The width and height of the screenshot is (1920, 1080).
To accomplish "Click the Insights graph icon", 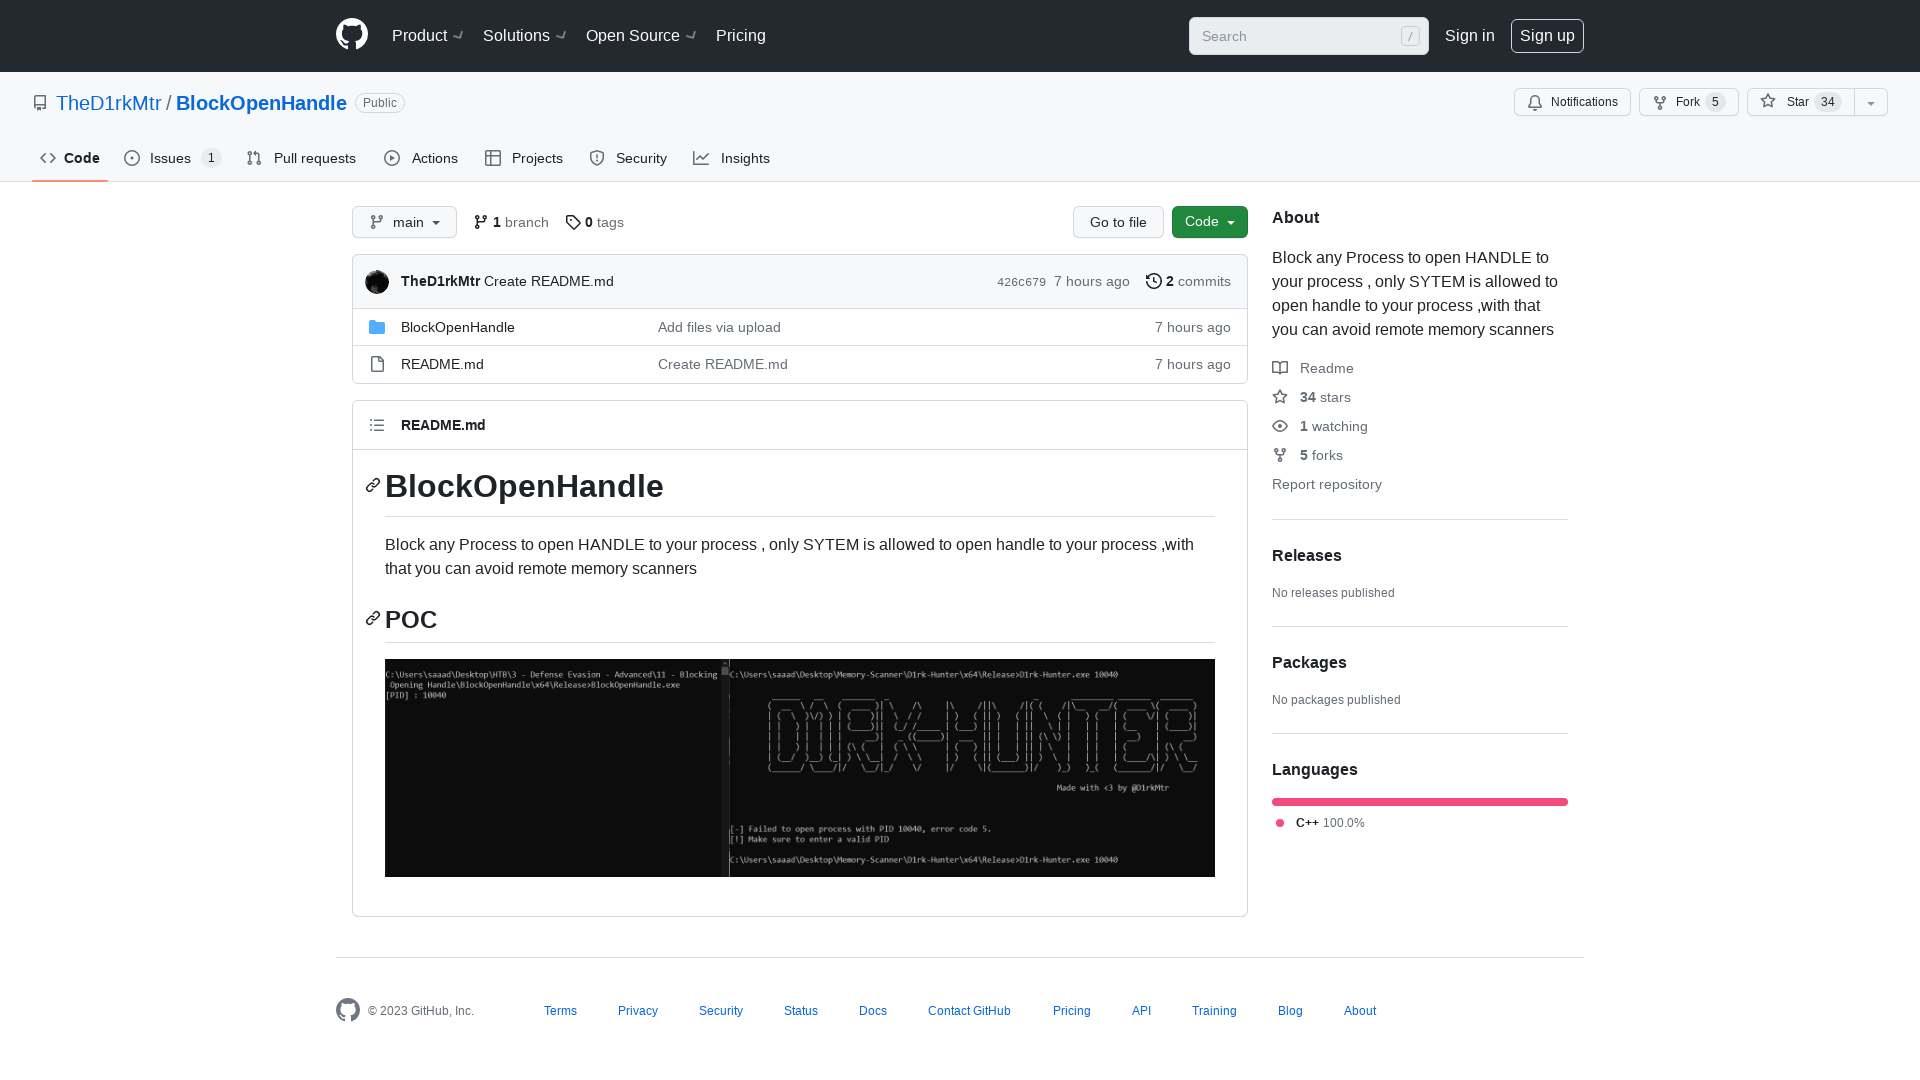I will click(x=702, y=158).
